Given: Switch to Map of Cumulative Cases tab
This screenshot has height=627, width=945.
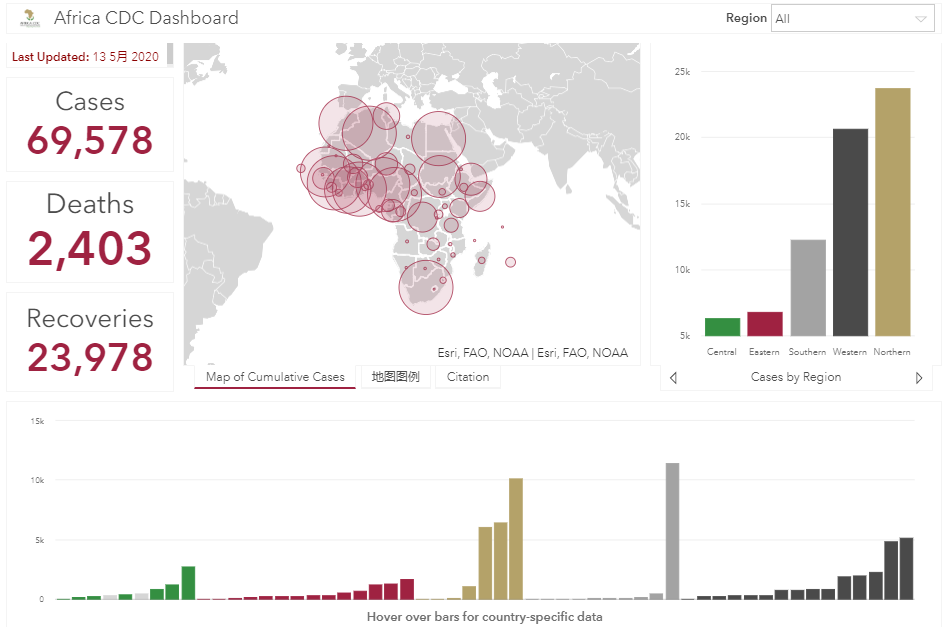Looking at the screenshot, I should click(x=275, y=377).
